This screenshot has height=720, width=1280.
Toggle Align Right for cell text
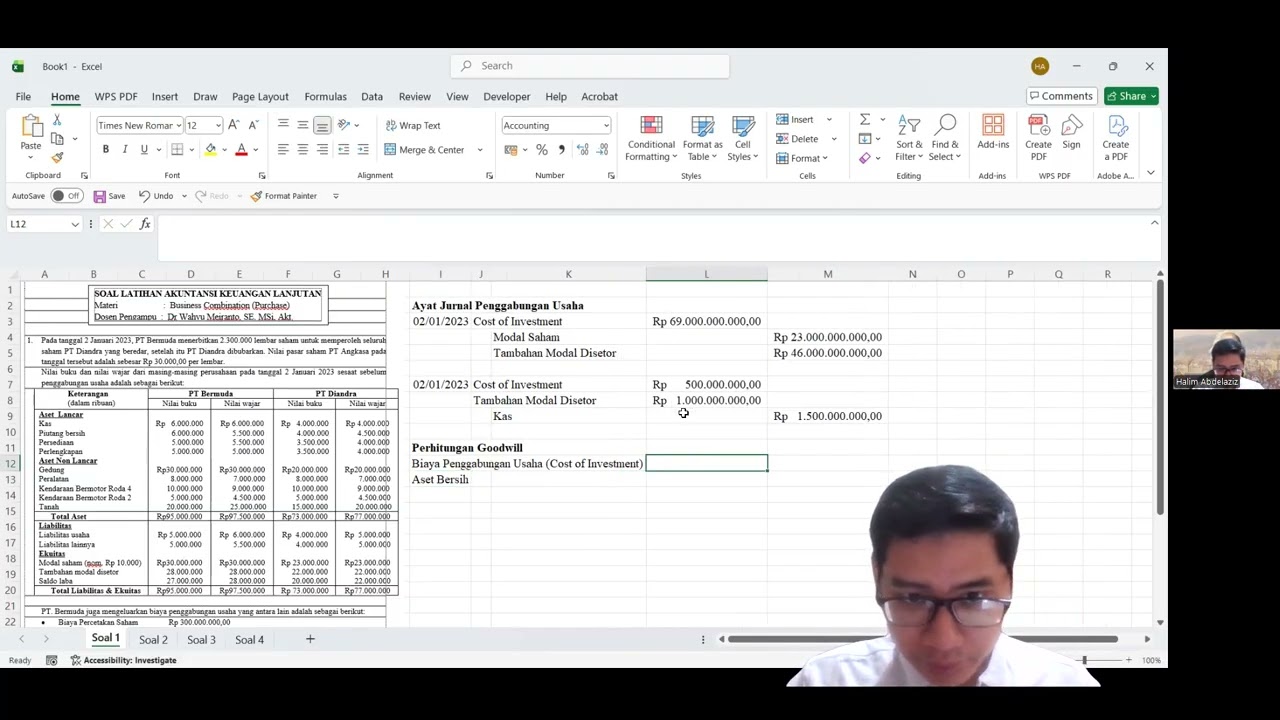point(322,150)
